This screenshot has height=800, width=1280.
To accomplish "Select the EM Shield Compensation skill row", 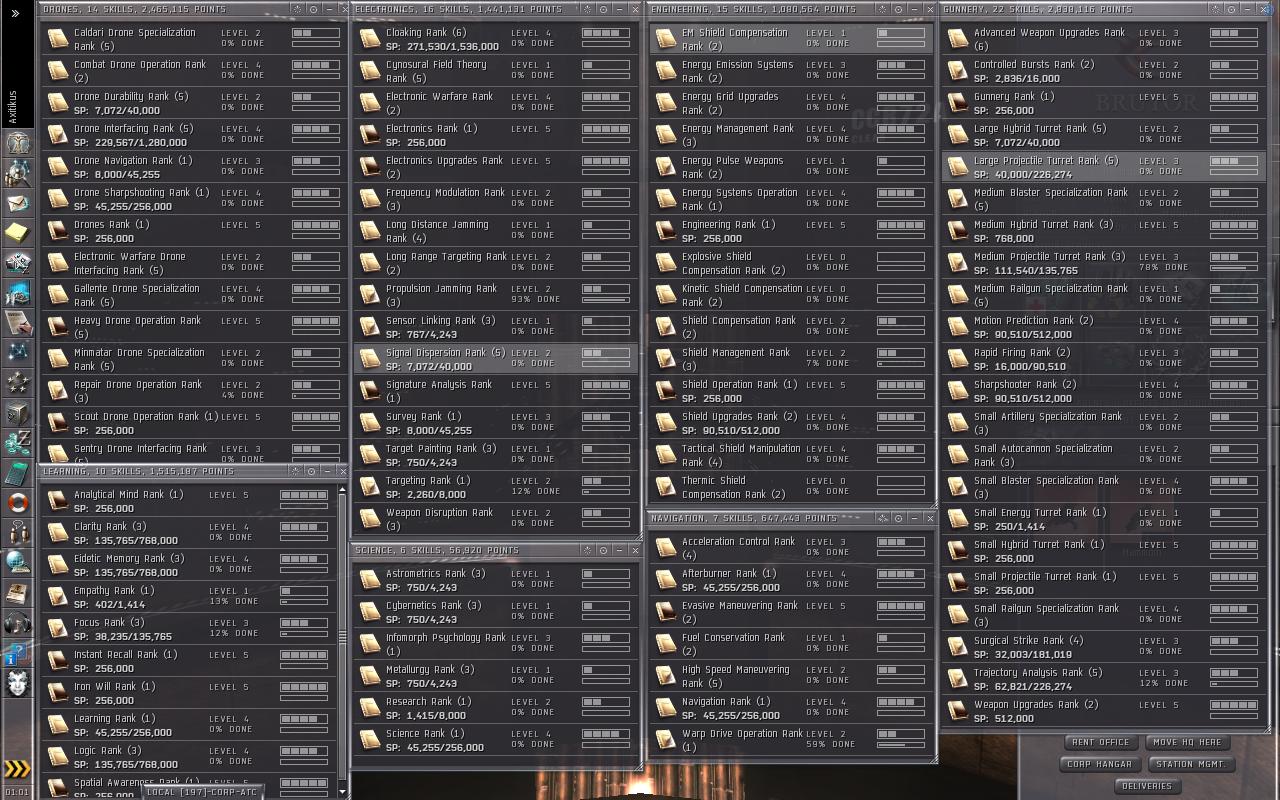I will tap(791, 39).
